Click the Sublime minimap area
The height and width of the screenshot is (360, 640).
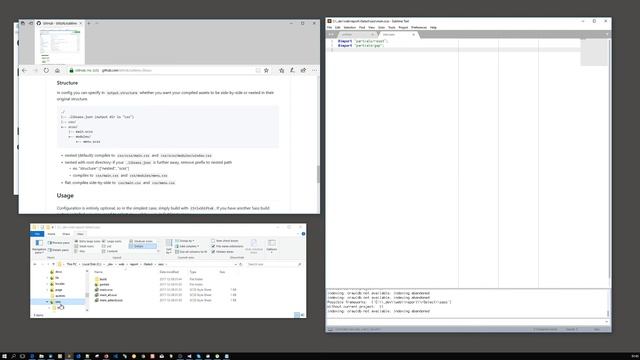coord(594,52)
